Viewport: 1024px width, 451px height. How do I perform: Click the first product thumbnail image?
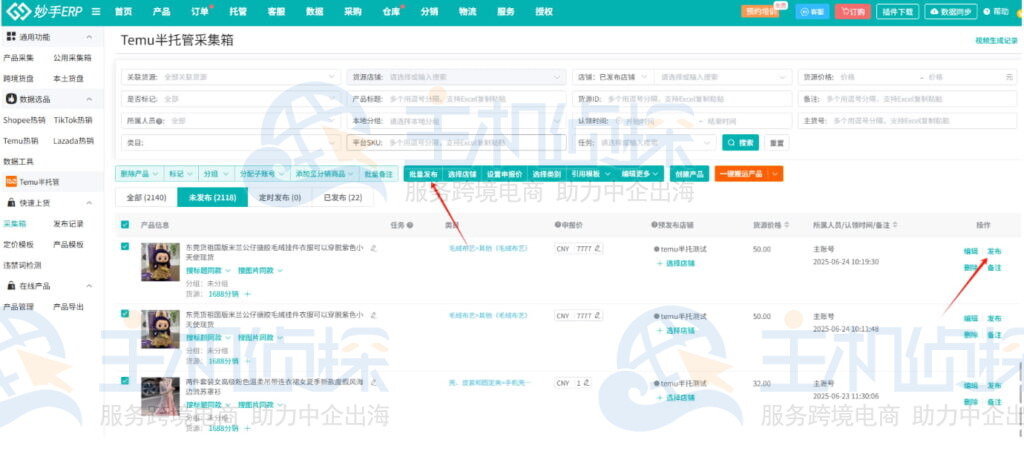pos(160,262)
